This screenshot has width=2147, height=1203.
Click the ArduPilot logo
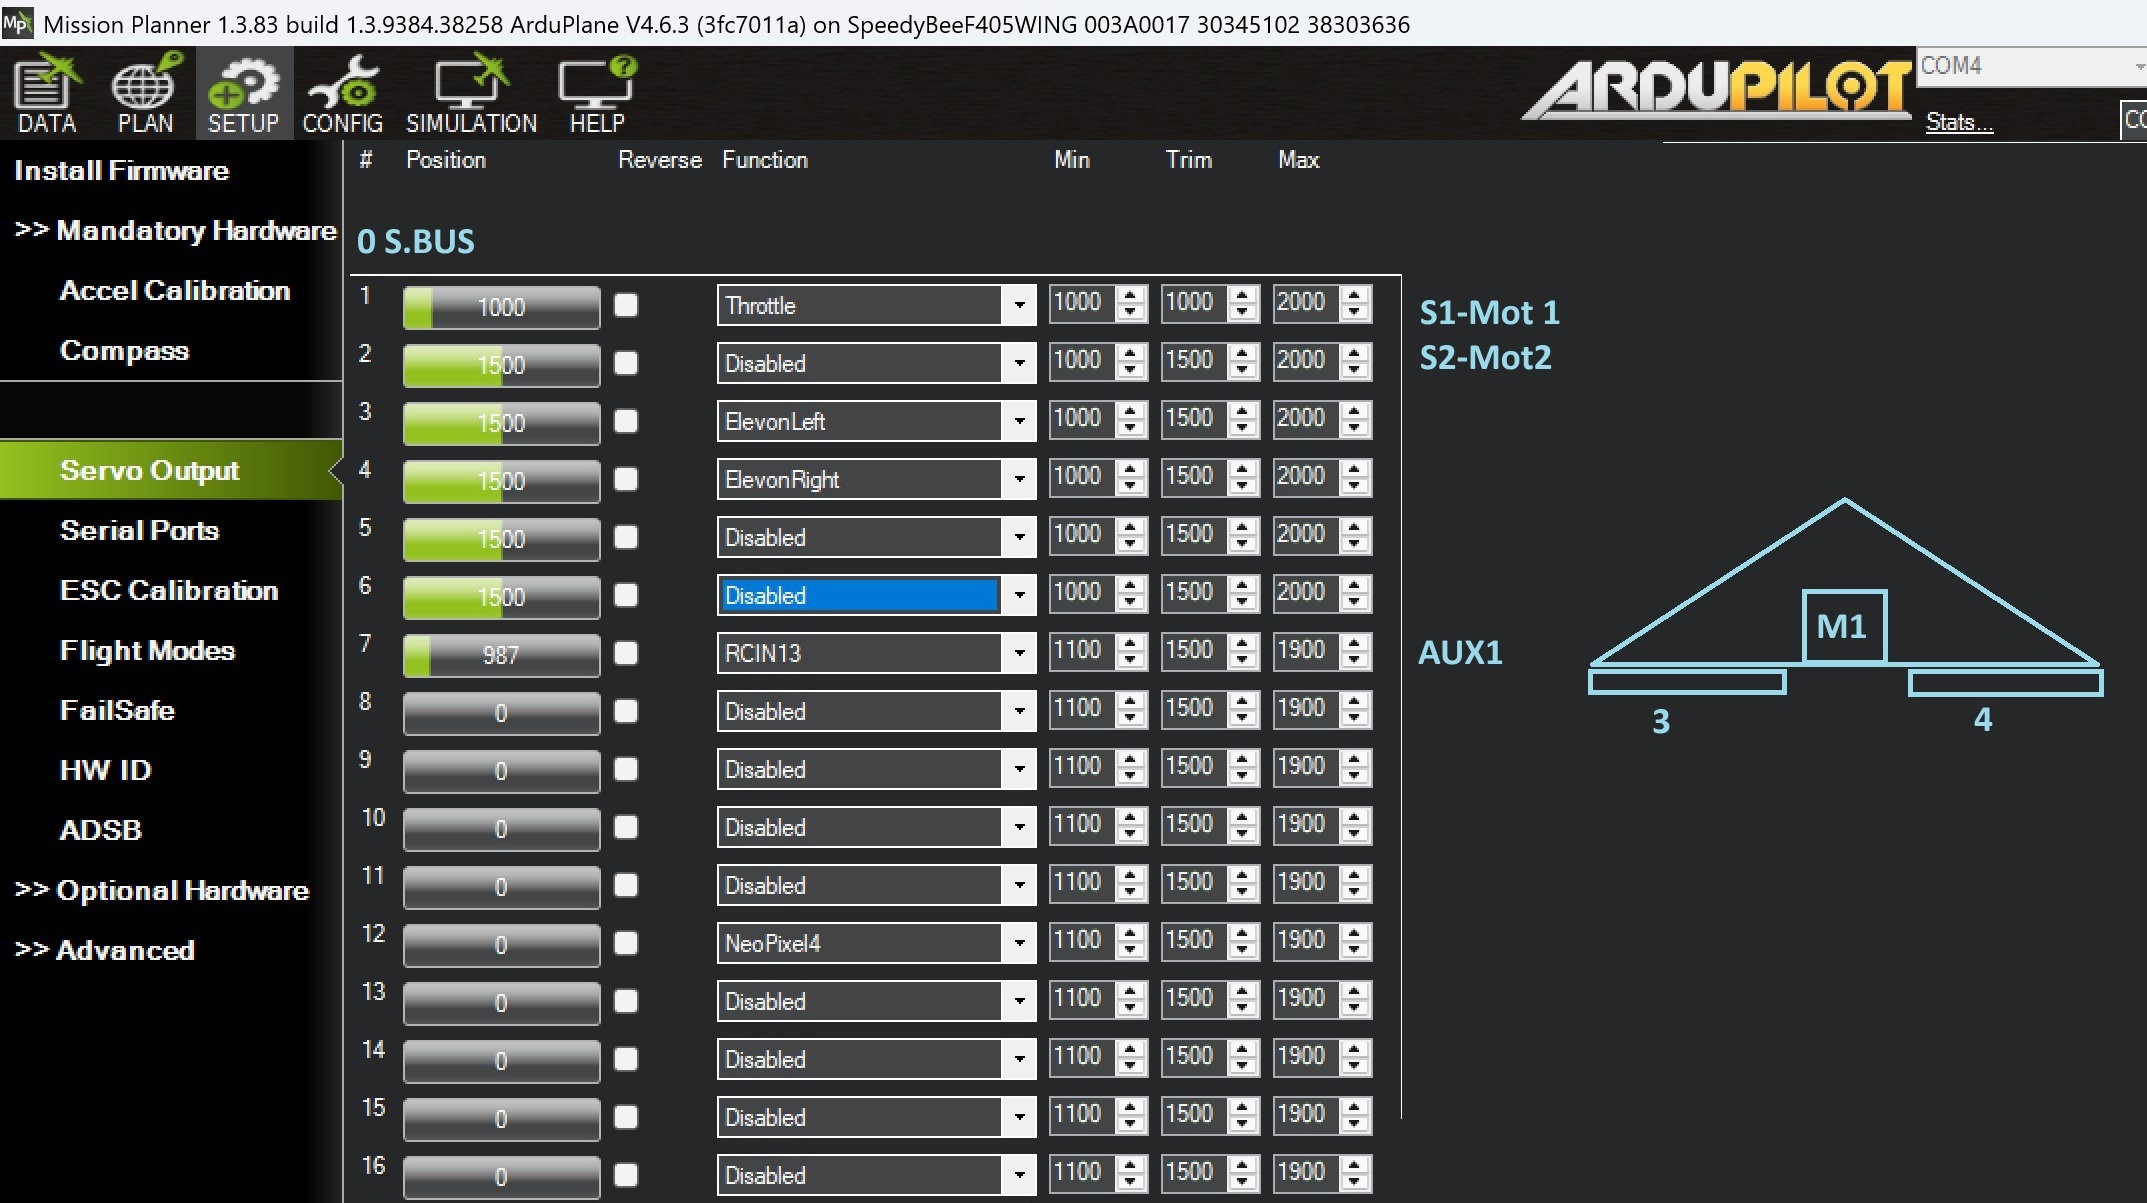[1717, 90]
